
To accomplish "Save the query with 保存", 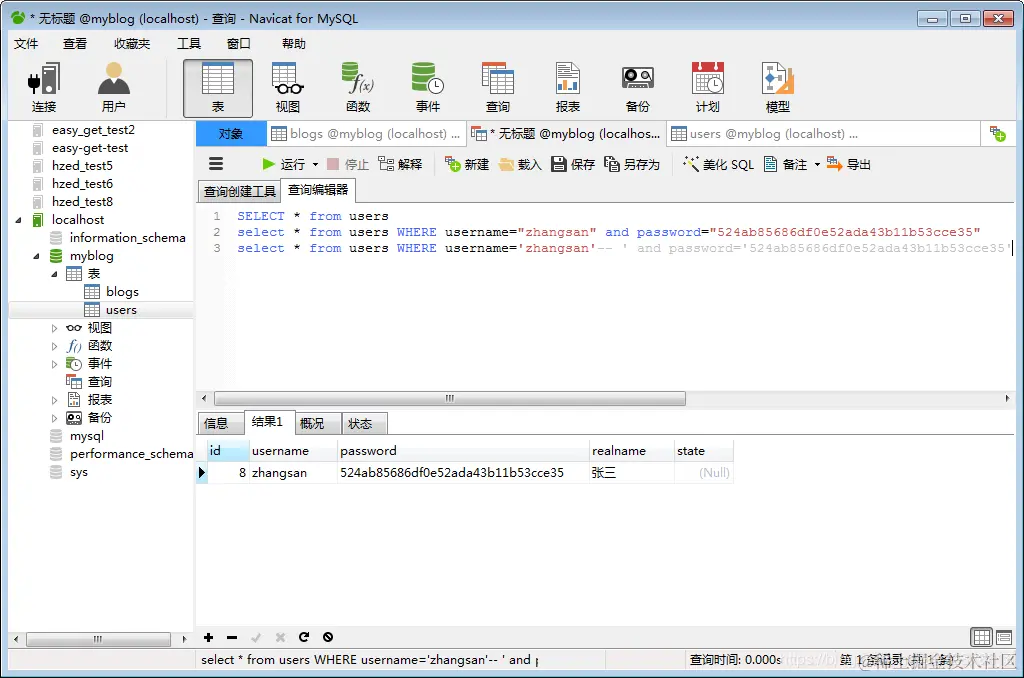I will click(573, 164).
